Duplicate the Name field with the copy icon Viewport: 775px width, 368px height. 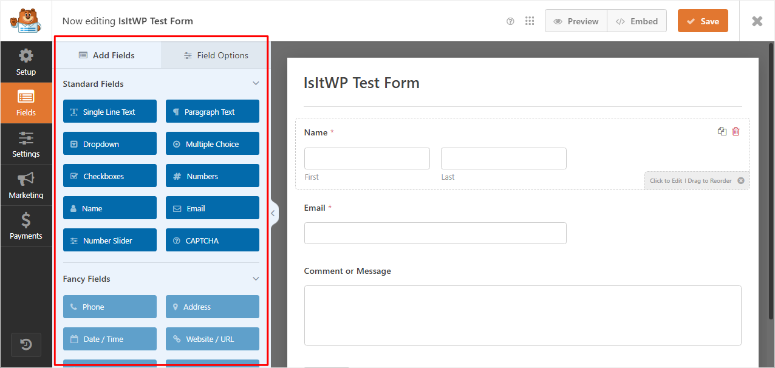pyautogui.click(x=722, y=132)
